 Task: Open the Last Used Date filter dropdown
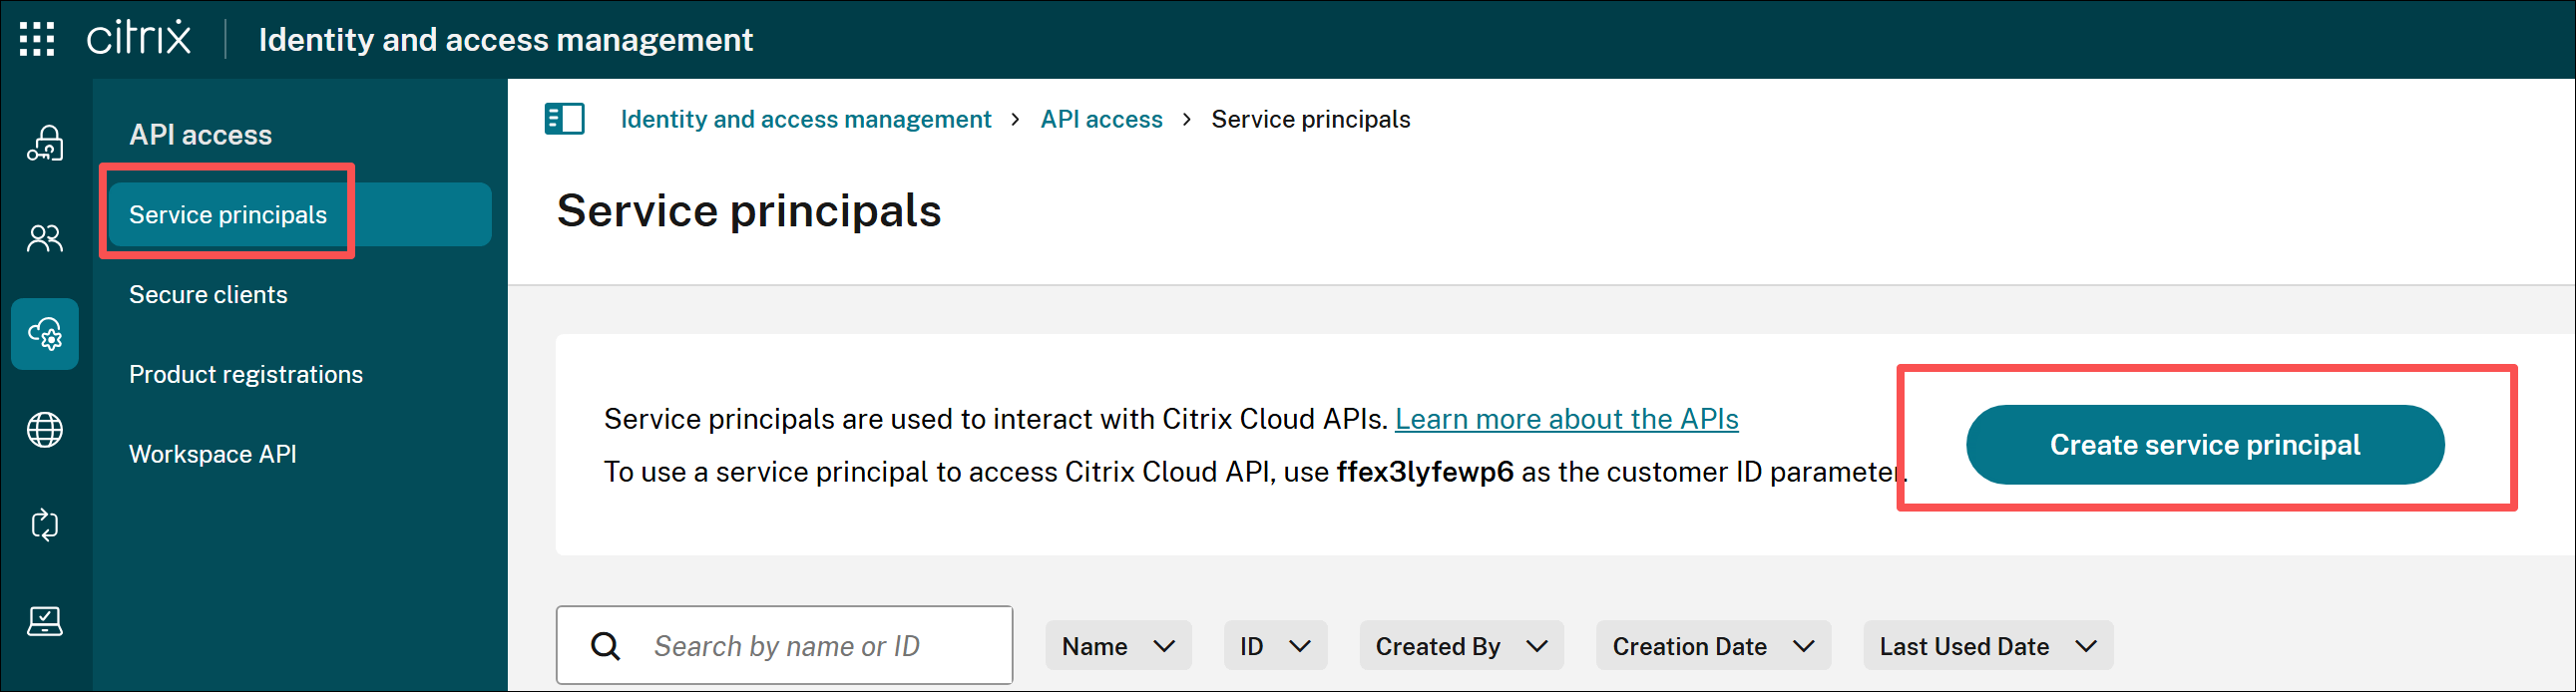(x=1988, y=646)
